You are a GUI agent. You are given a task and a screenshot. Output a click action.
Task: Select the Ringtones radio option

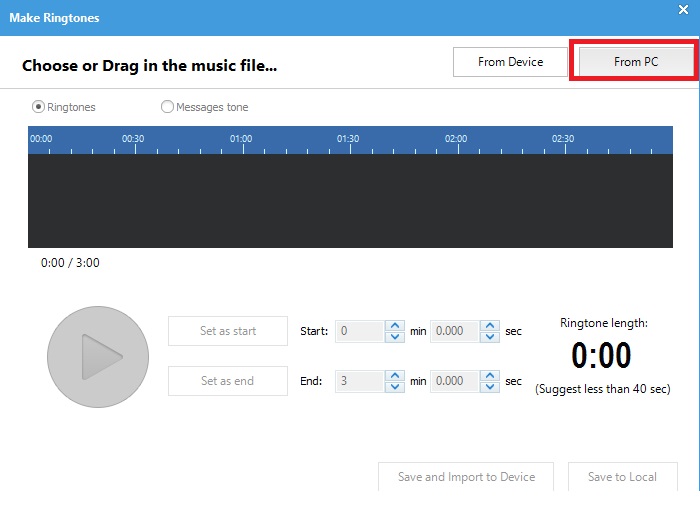click(x=39, y=107)
